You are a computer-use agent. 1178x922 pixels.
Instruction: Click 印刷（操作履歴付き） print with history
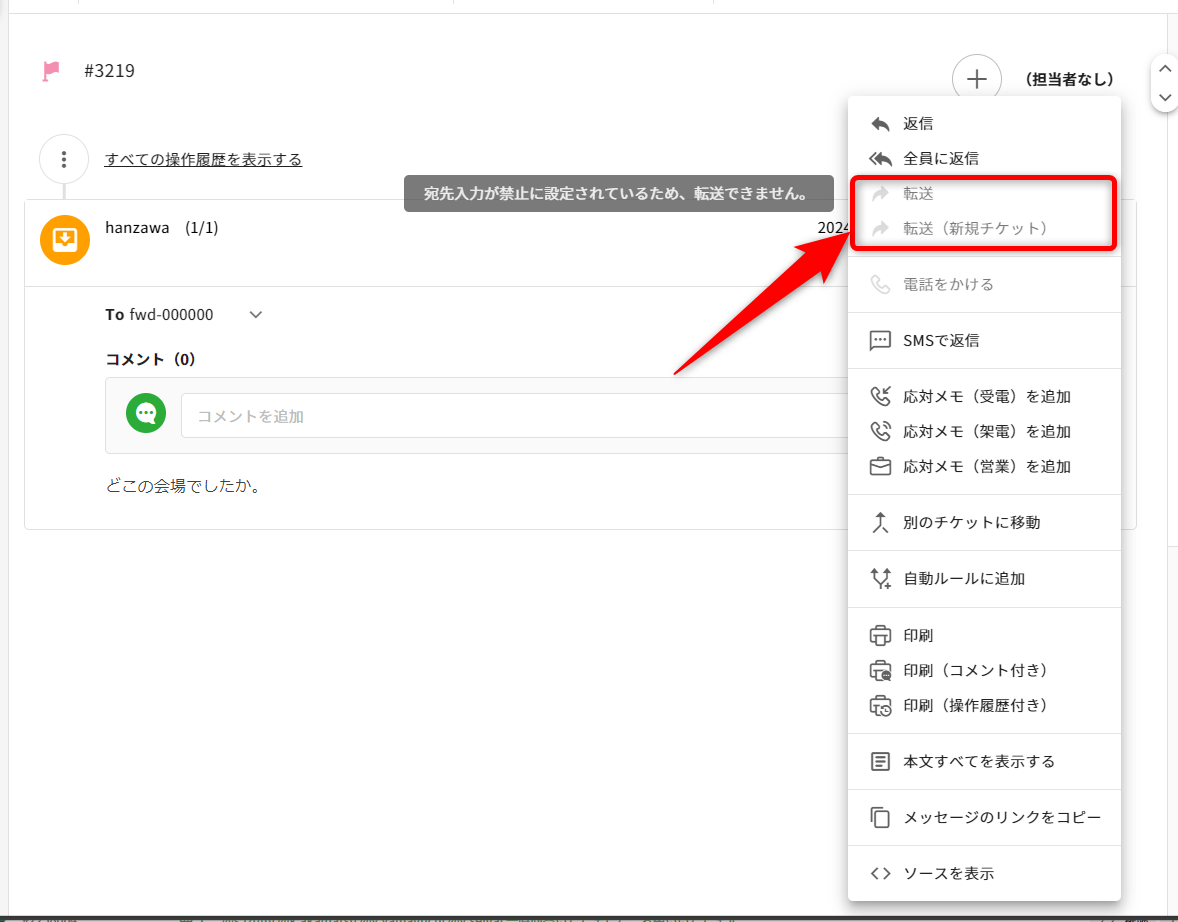click(975, 706)
